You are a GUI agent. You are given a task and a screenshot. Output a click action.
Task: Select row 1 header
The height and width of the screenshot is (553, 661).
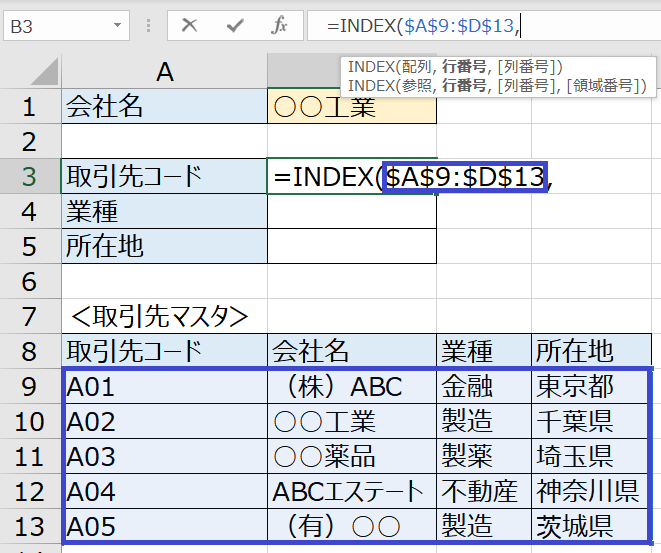click(30, 106)
